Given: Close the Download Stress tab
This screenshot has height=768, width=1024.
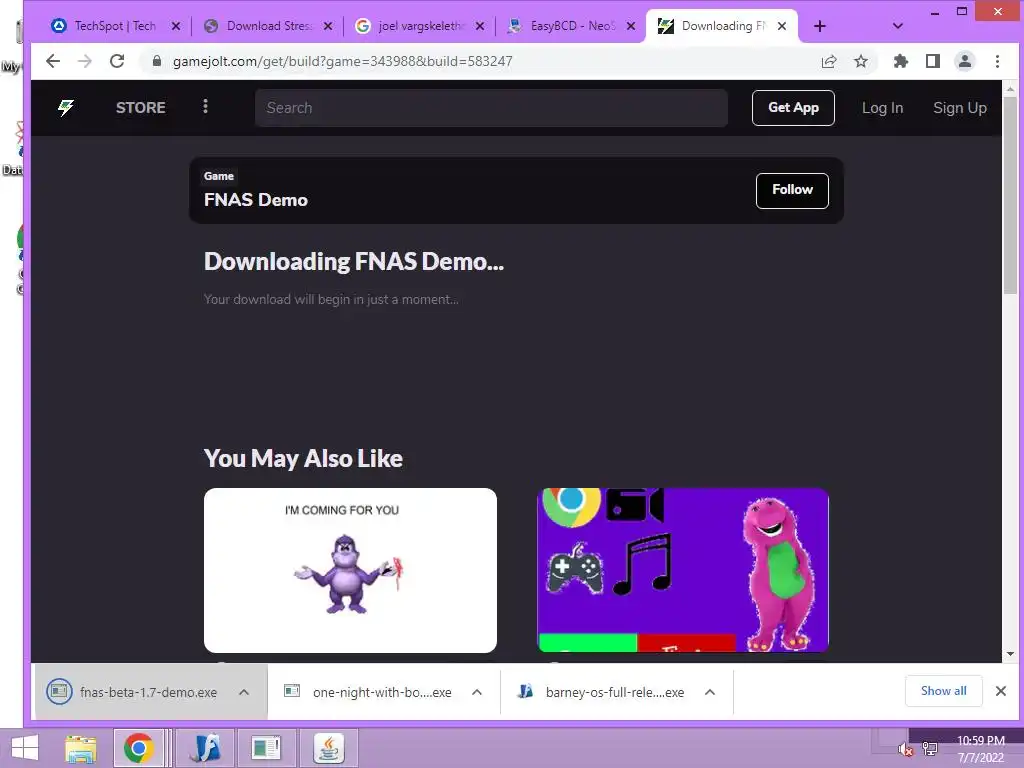Looking at the screenshot, I should click(x=328, y=26).
